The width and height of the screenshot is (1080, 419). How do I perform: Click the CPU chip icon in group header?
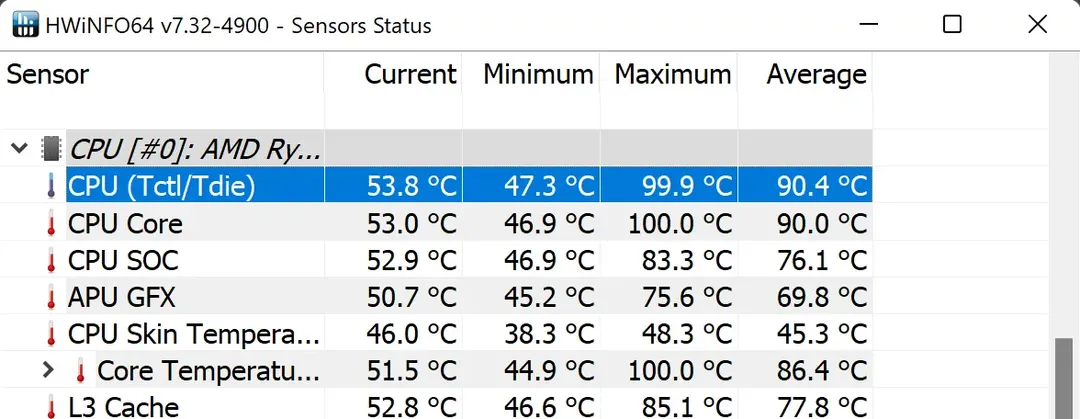[x=50, y=150]
